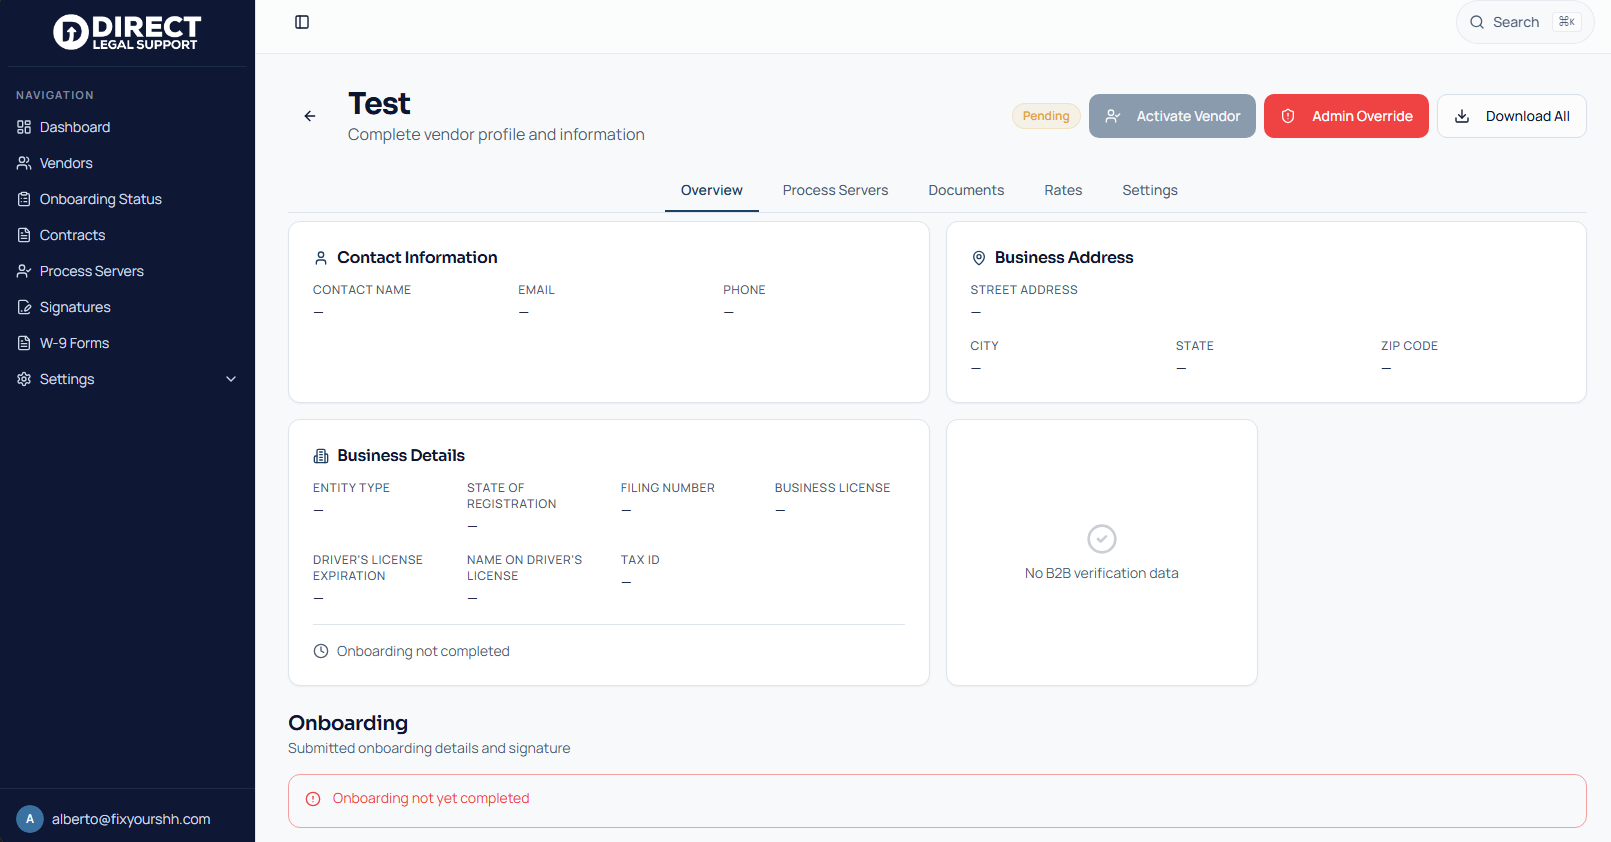Open the vendor Settings tab
The image size is (1611, 842).
(1150, 190)
